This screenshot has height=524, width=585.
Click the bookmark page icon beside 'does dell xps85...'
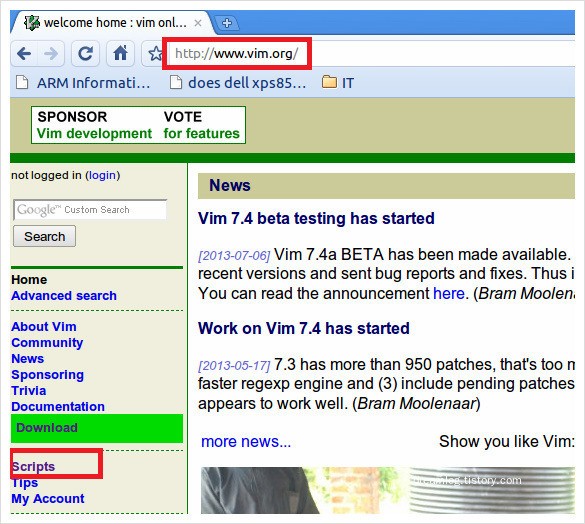tap(176, 82)
